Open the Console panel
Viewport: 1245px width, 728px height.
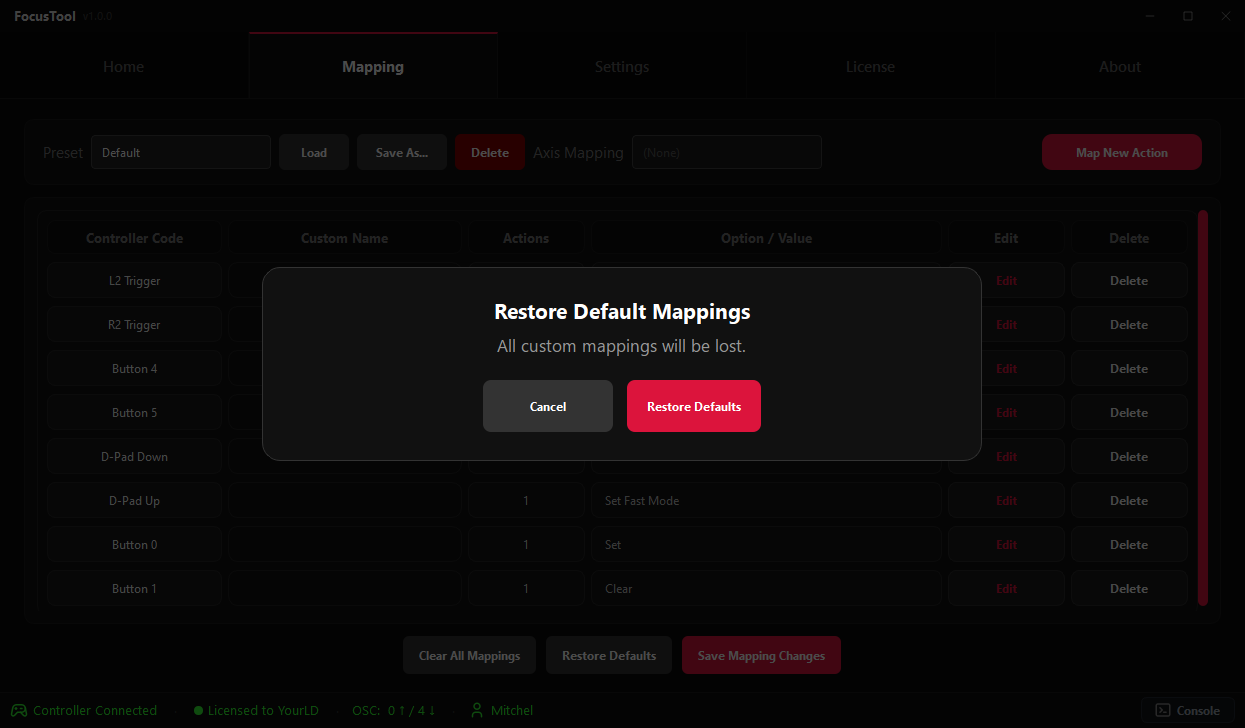(x=1188, y=710)
